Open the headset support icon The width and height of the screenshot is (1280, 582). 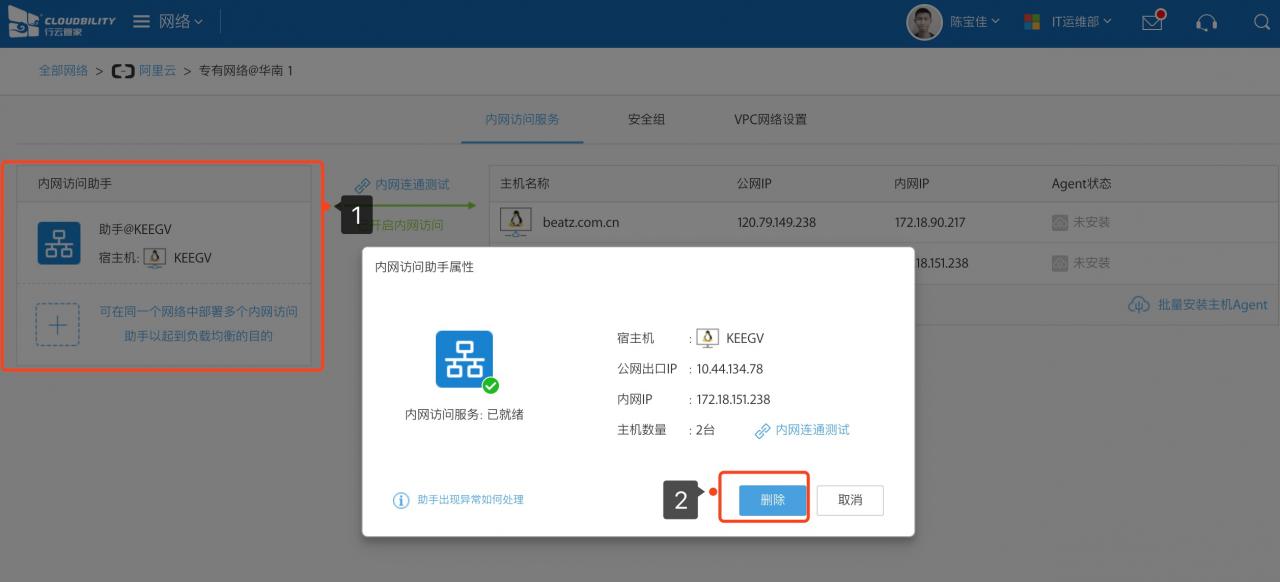click(x=1207, y=22)
